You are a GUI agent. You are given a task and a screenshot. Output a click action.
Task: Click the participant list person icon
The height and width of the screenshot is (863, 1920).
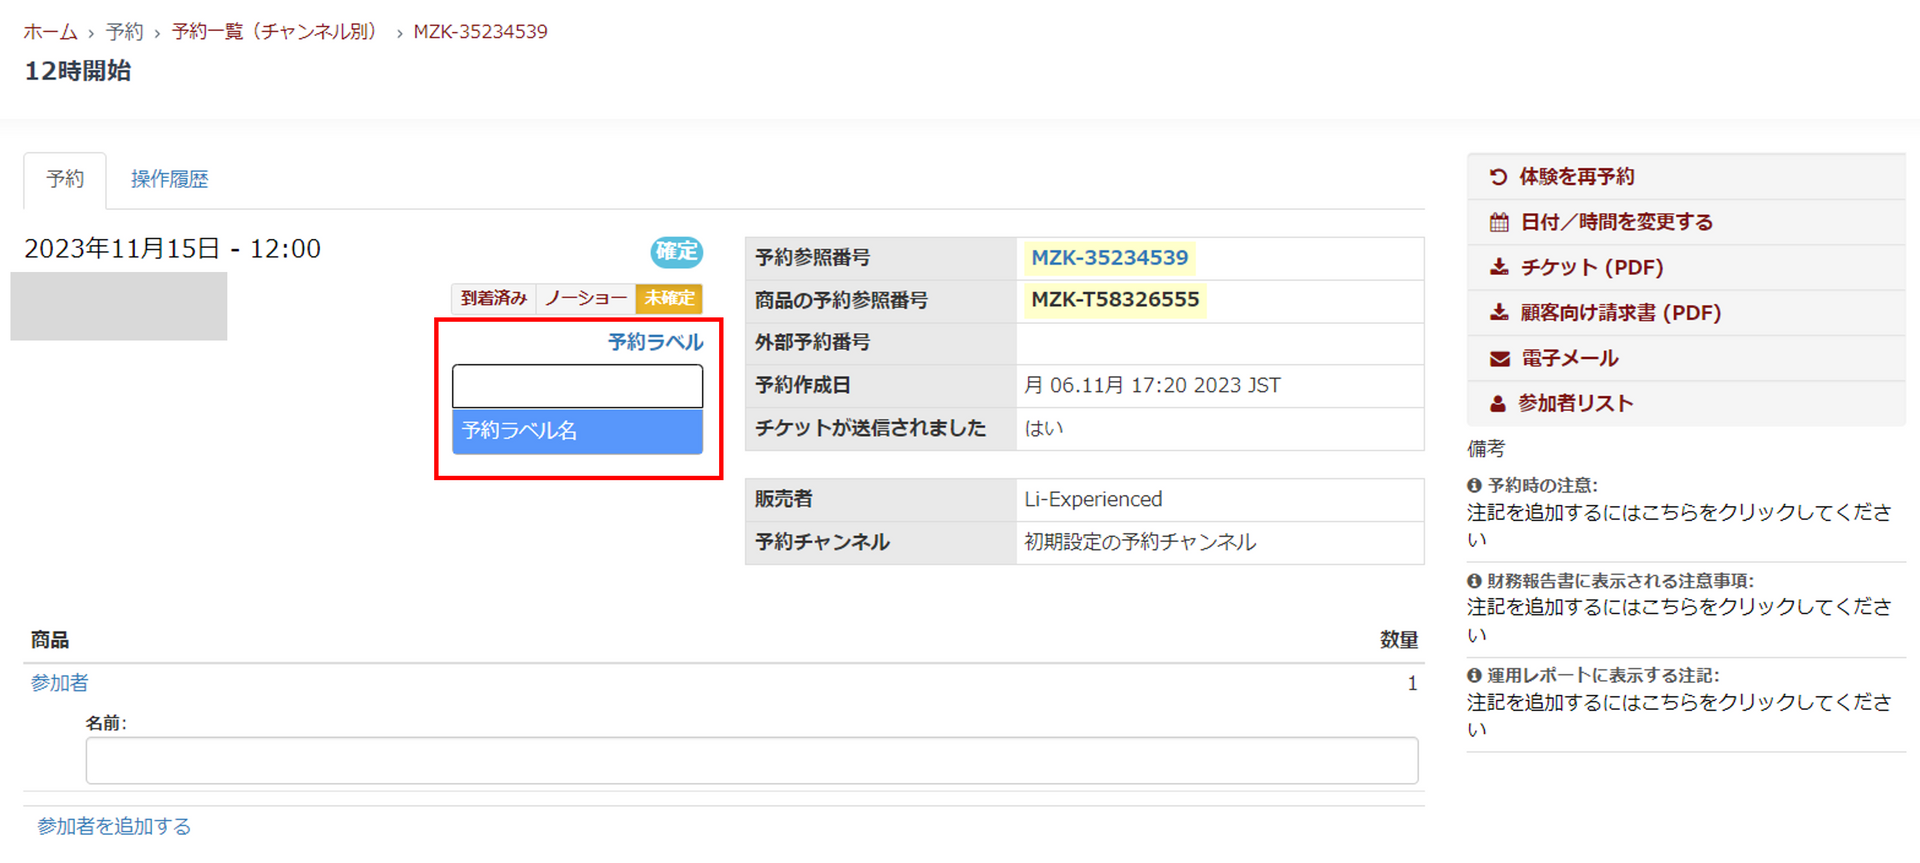coord(1497,404)
